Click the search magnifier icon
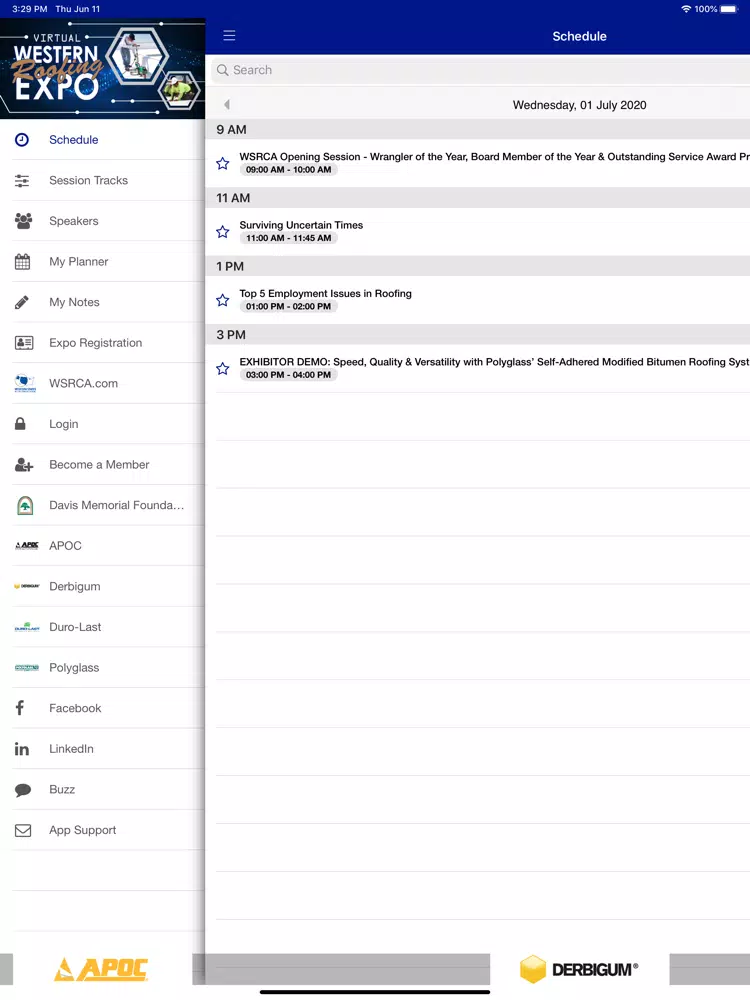The height and width of the screenshot is (1000, 750). [223, 70]
